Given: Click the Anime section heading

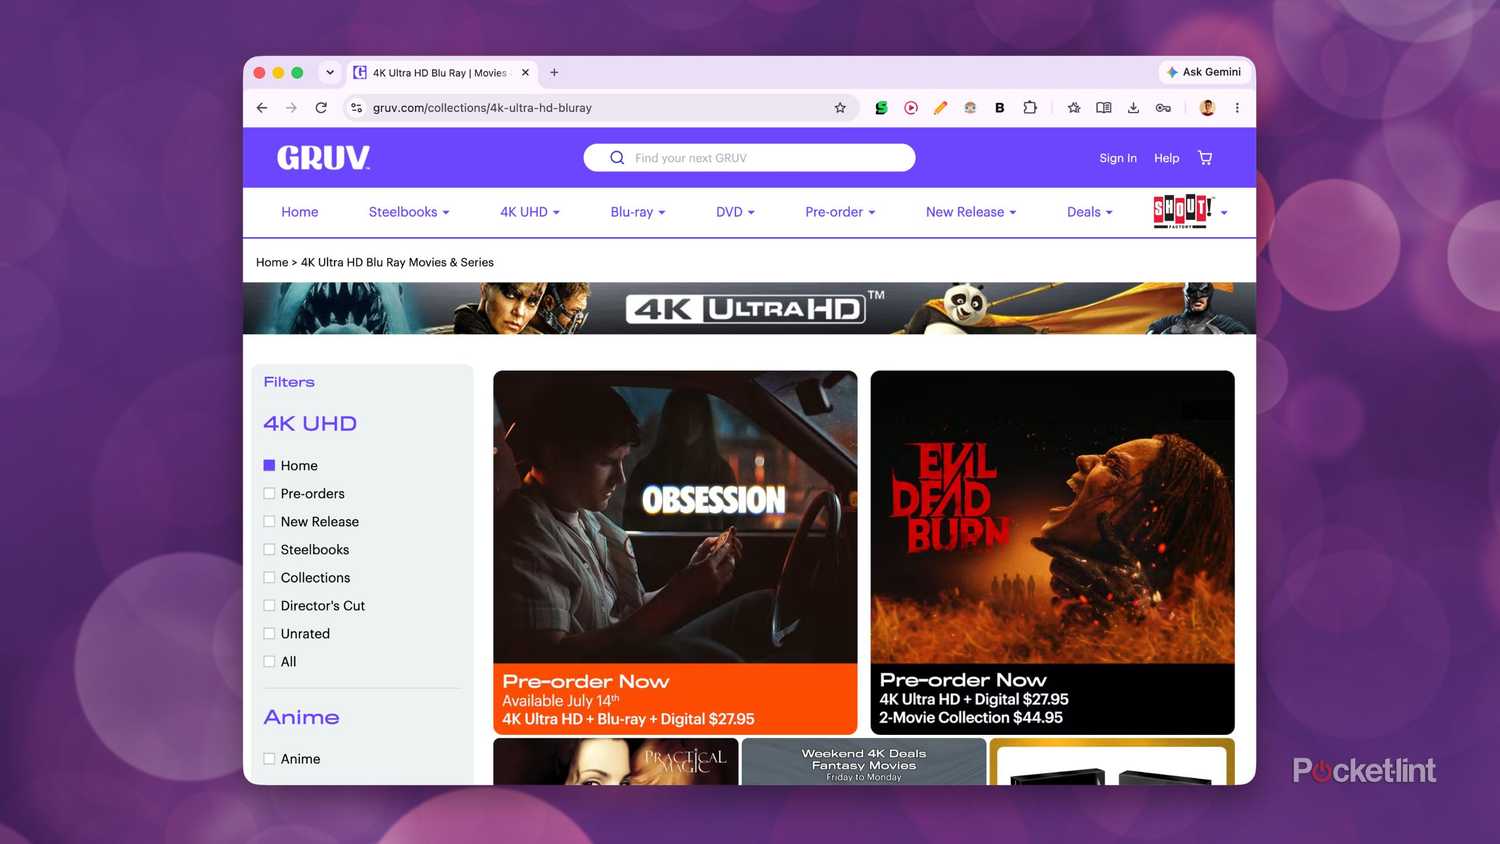Looking at the screenshot, I should (x=301, y=717).
